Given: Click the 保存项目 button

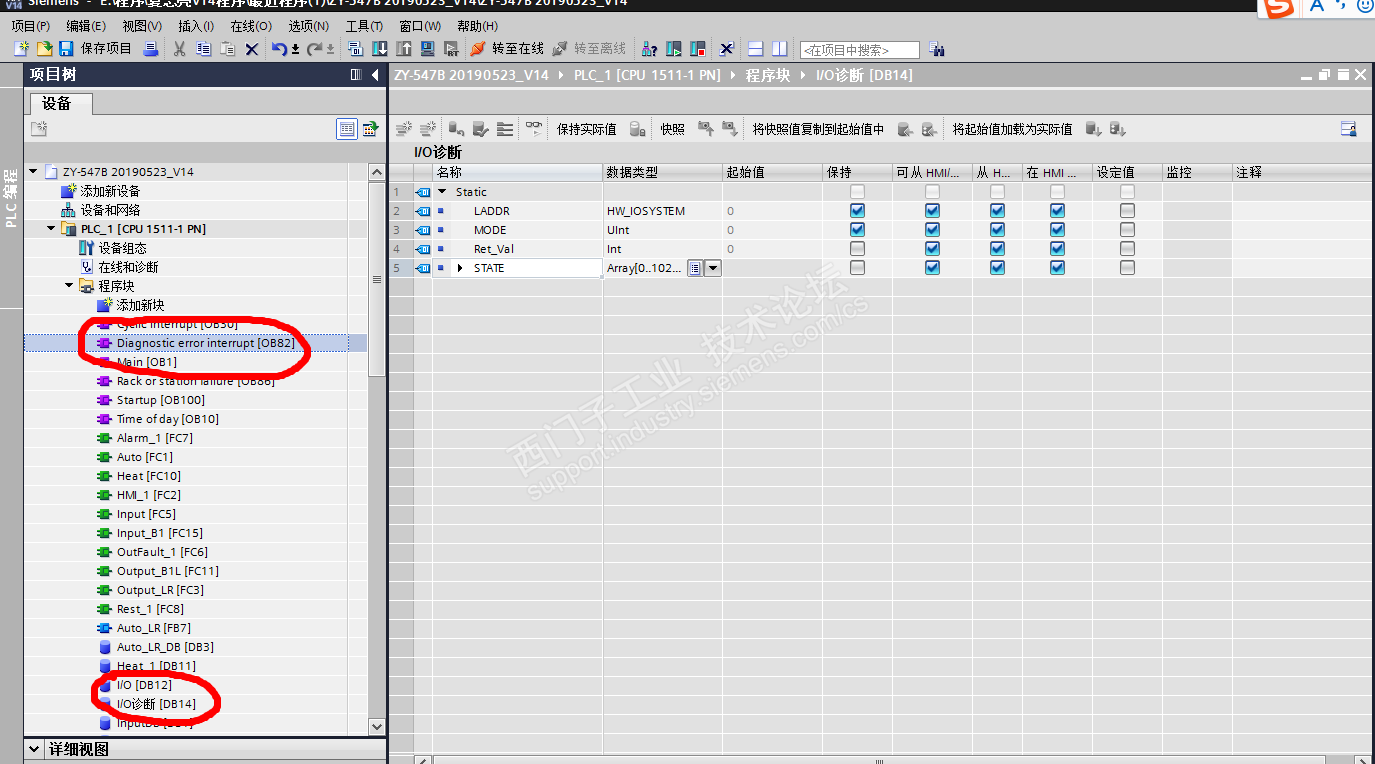Looking at the screenshot, I should 96,49.
